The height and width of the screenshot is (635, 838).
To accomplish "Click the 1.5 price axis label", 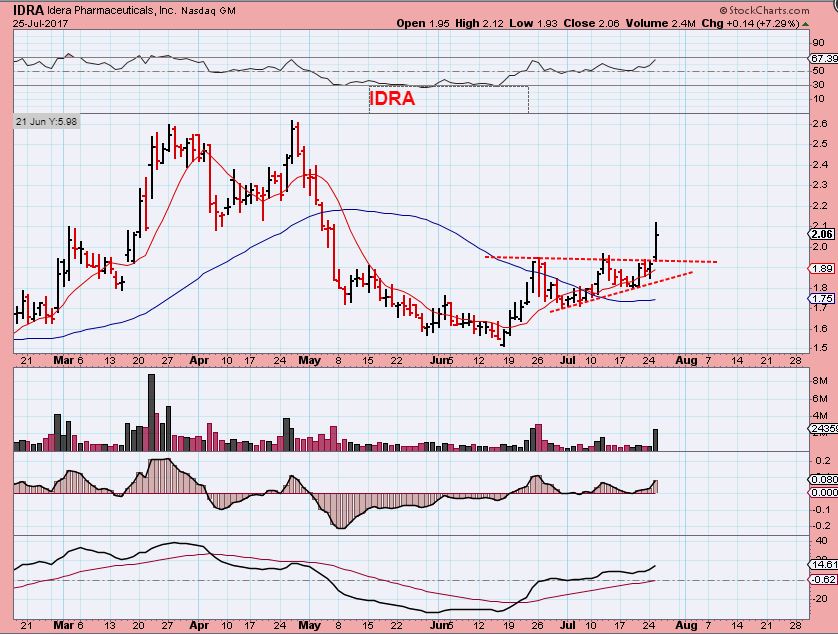I will [819, 348].
